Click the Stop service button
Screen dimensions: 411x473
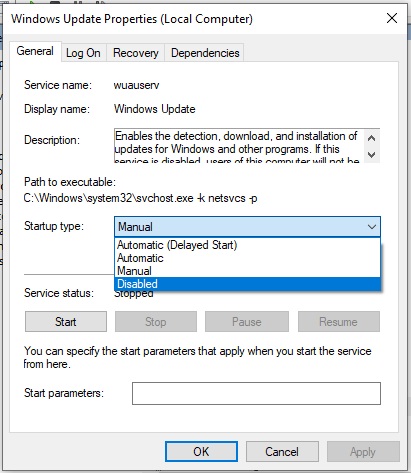156,322
